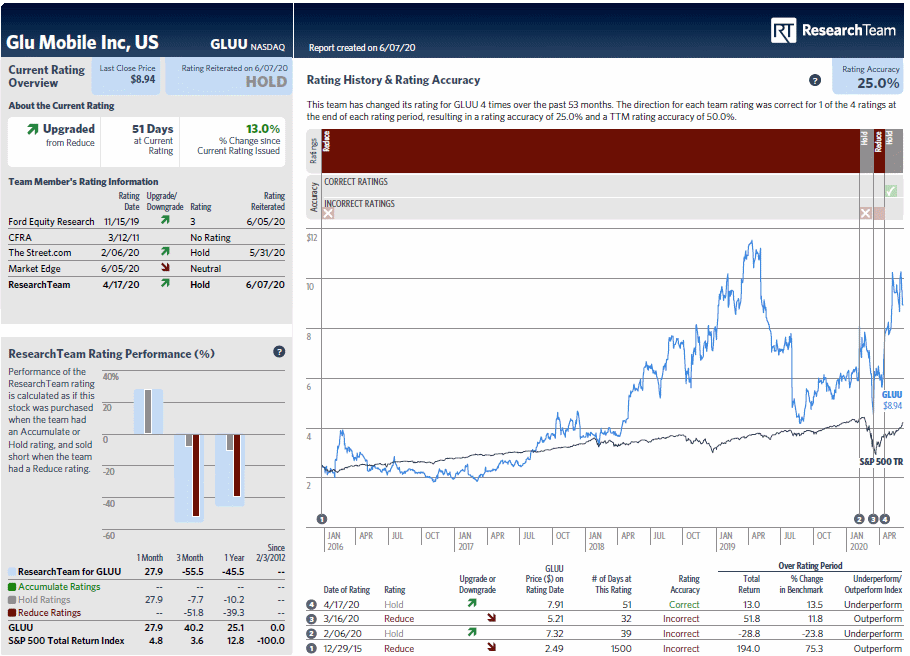Click CORRECT RATINGS row label
Image resolution: width=910 pixels, height=656 pixels.
point(356,182)
